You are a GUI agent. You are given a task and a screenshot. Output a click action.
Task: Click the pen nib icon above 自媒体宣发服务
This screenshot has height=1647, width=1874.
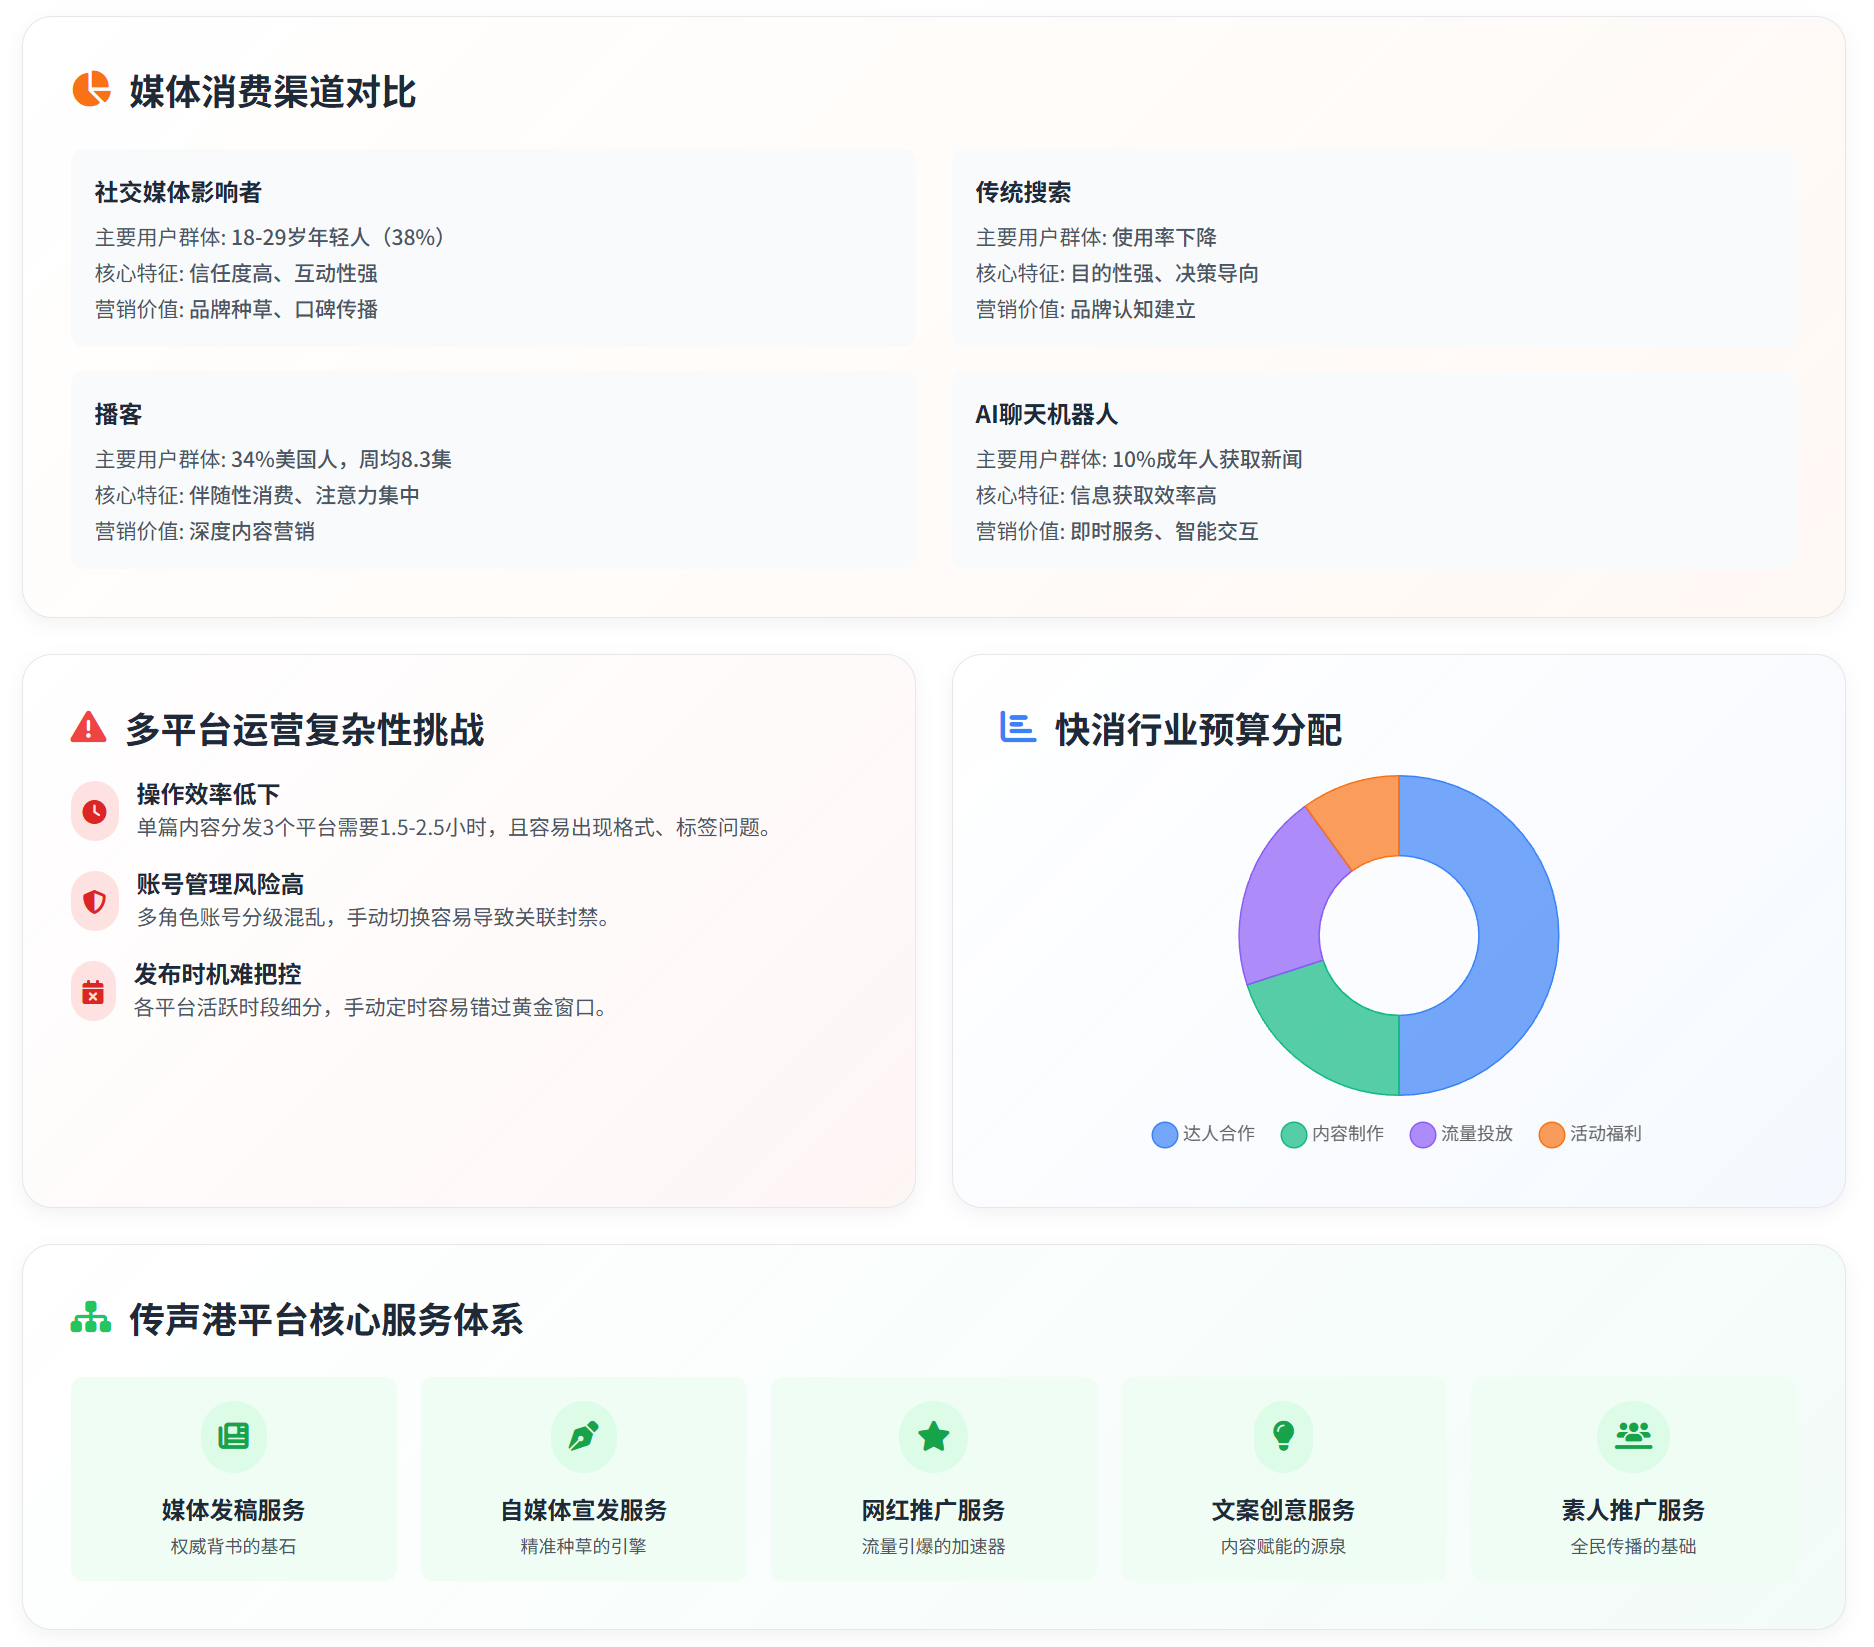pyautogui.click(x=583, y=1436)
